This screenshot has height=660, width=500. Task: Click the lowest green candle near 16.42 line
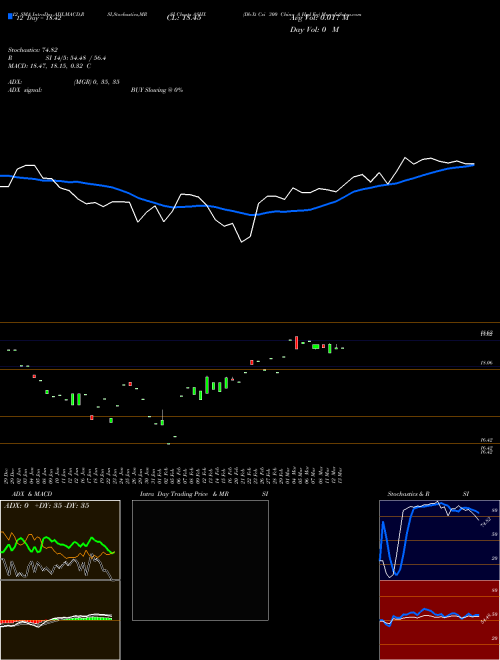(x=169, y=444)
